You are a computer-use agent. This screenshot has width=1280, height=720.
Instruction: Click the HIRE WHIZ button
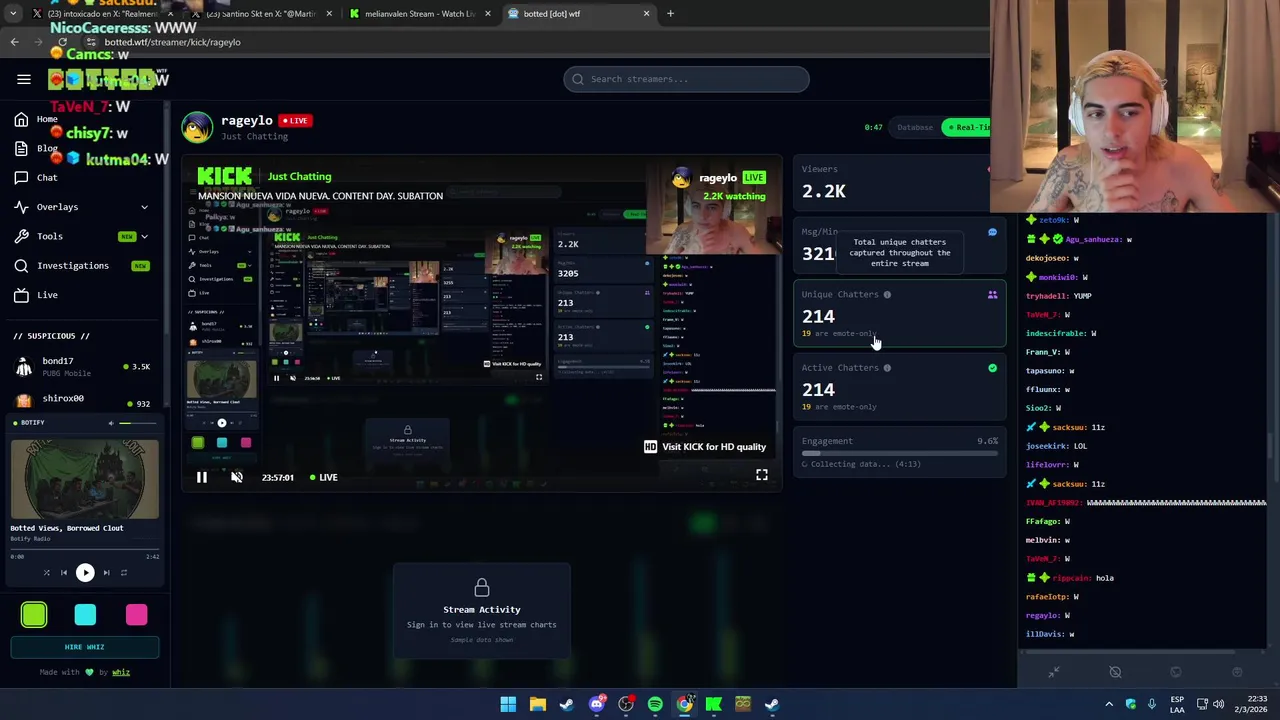[x=85, y=647]
